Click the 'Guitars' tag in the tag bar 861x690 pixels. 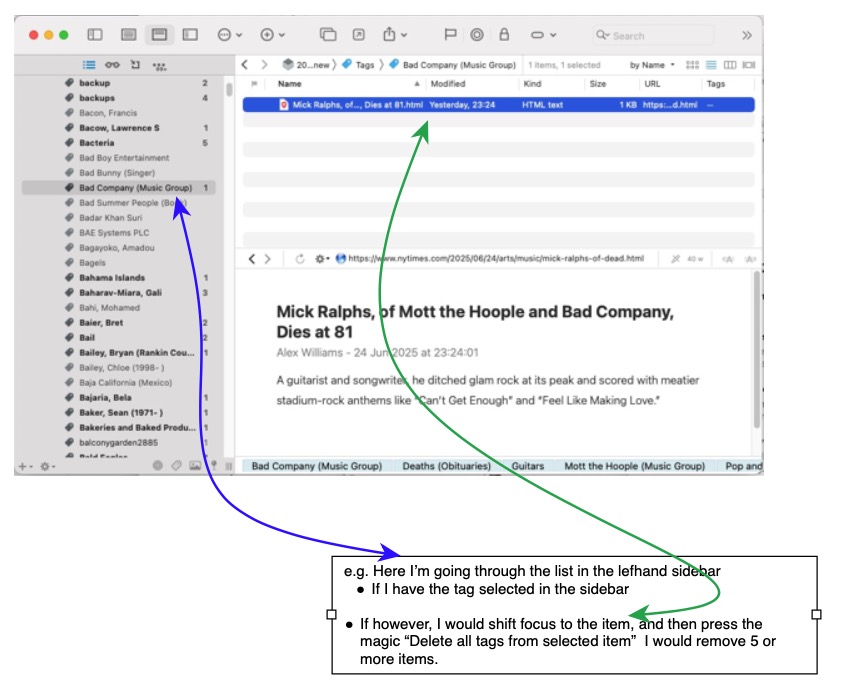[x=528, y=466]
